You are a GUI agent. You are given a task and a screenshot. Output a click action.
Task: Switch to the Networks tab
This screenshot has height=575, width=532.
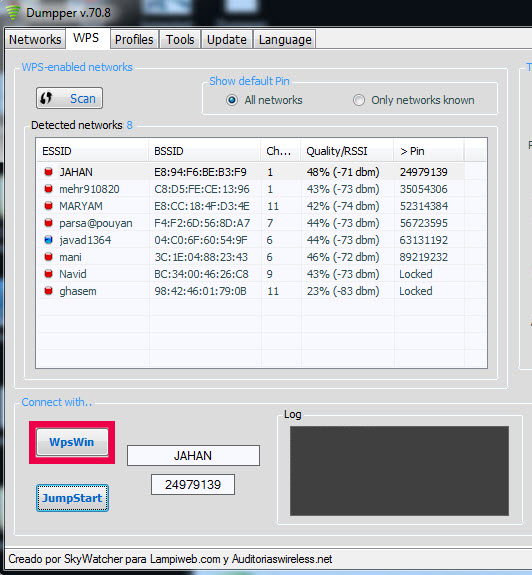(x=35, y=39)
